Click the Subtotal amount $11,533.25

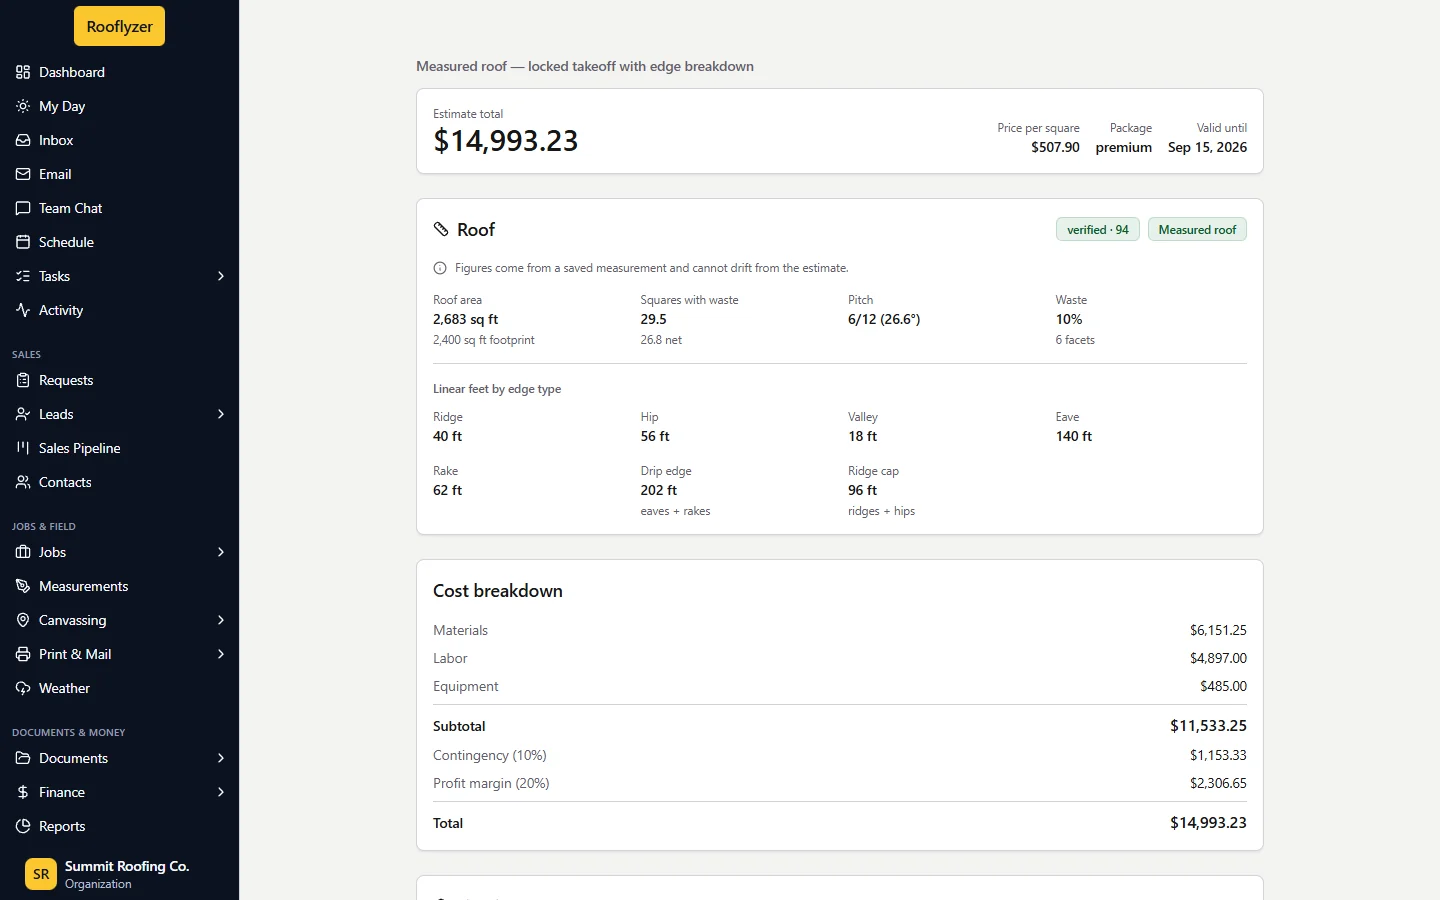coord(1208,726)
